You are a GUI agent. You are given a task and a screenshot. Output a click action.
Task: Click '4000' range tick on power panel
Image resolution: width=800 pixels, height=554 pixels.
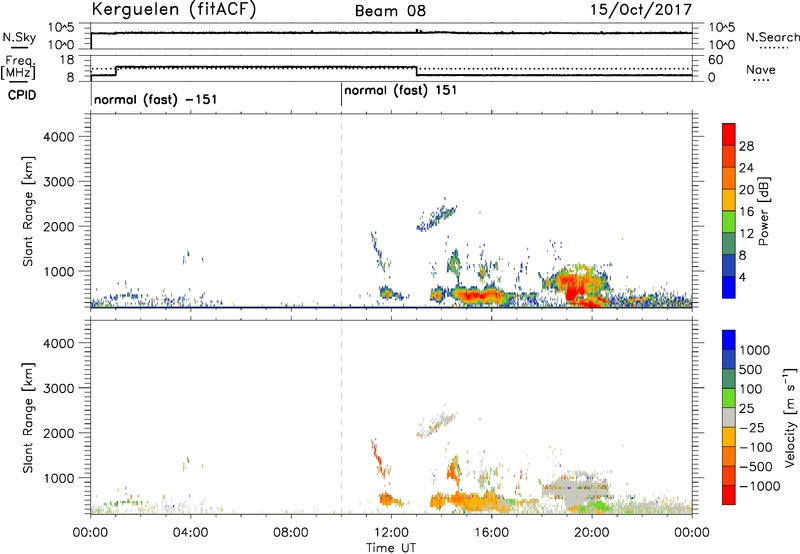coord(58,137)
